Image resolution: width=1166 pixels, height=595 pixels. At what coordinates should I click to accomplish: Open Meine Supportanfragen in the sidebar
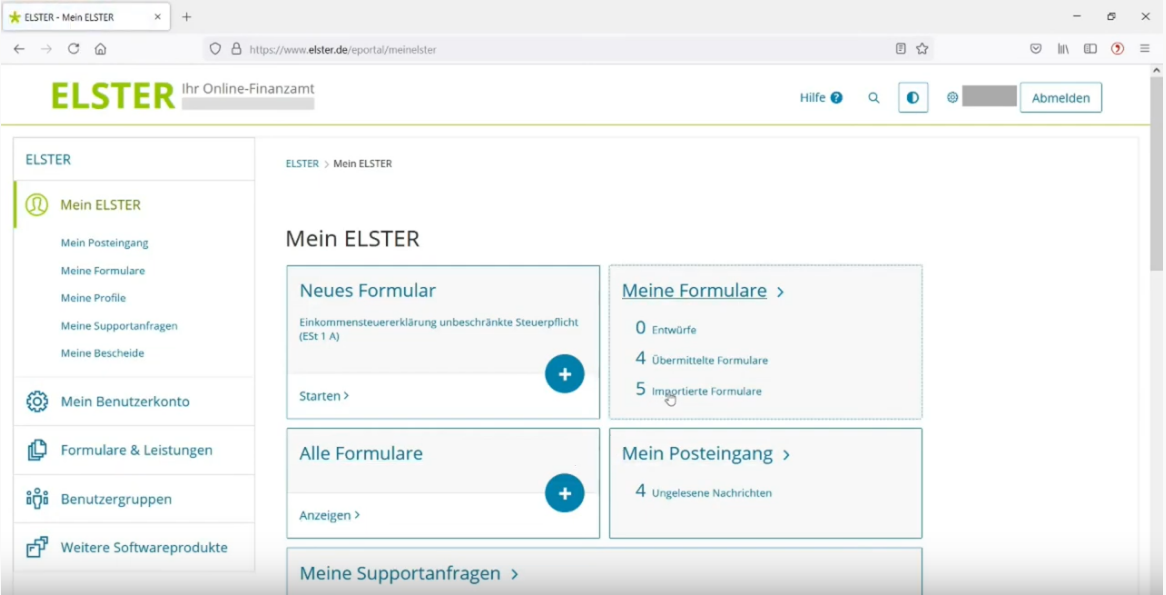119,326
